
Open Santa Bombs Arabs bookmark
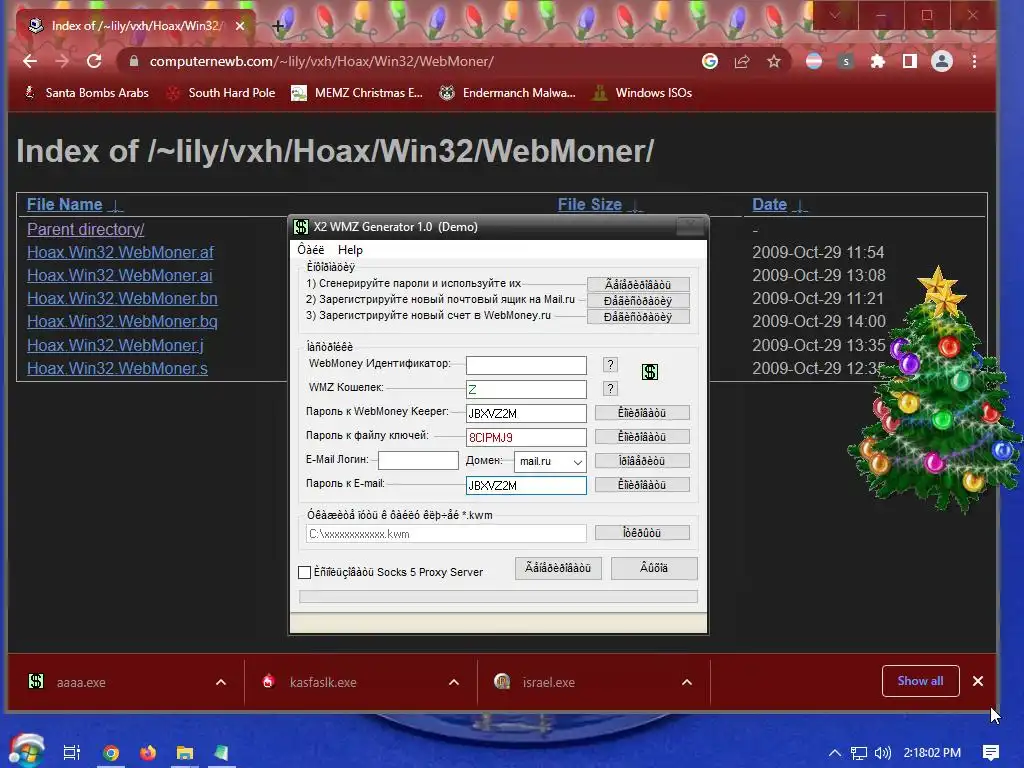click(85, 93)
